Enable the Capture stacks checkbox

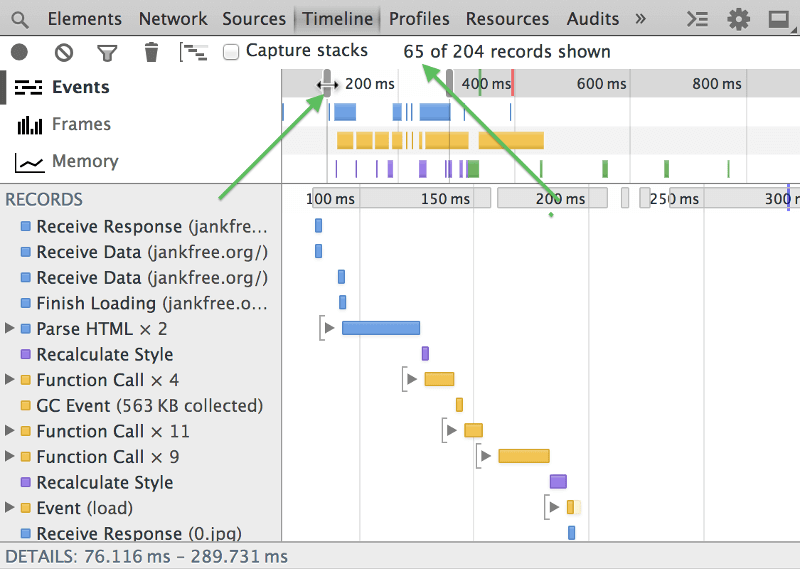click(x=231, y=52)
